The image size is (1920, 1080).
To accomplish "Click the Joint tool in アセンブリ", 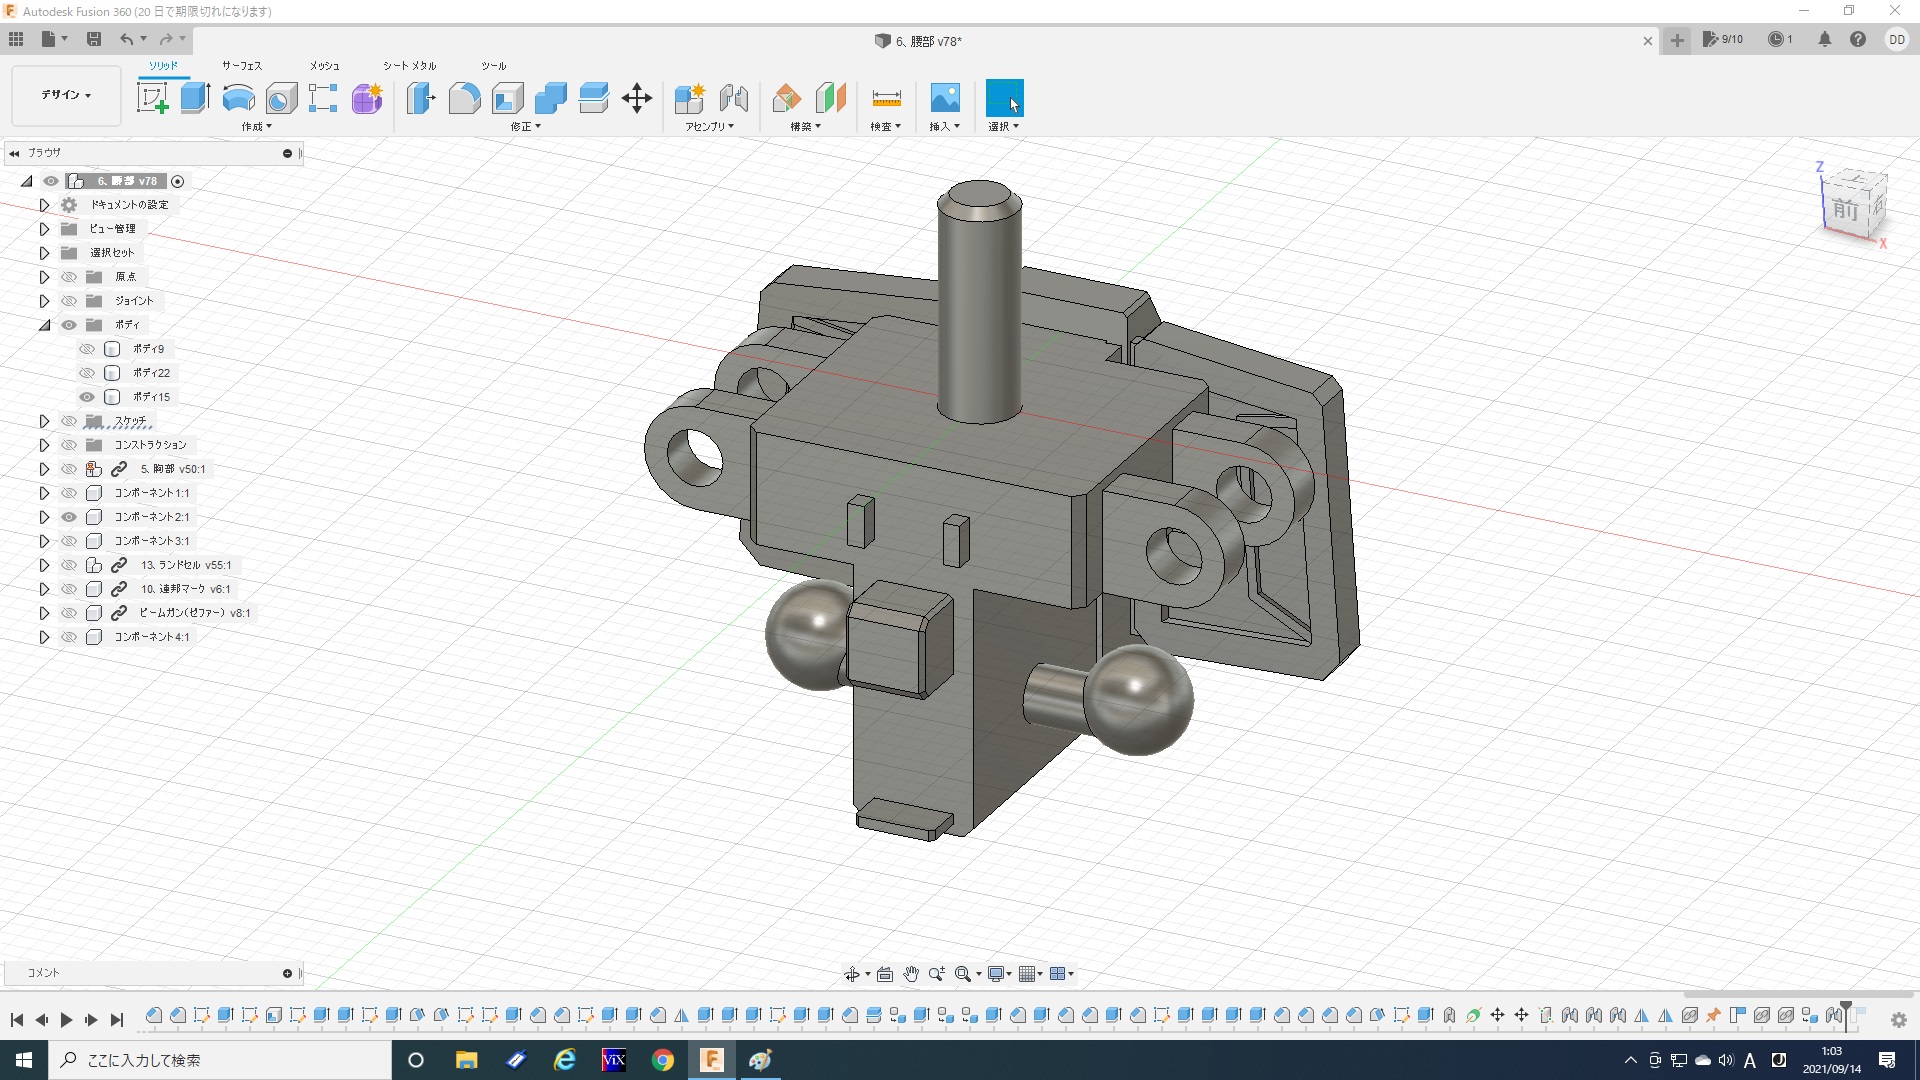I will point(733,98).
